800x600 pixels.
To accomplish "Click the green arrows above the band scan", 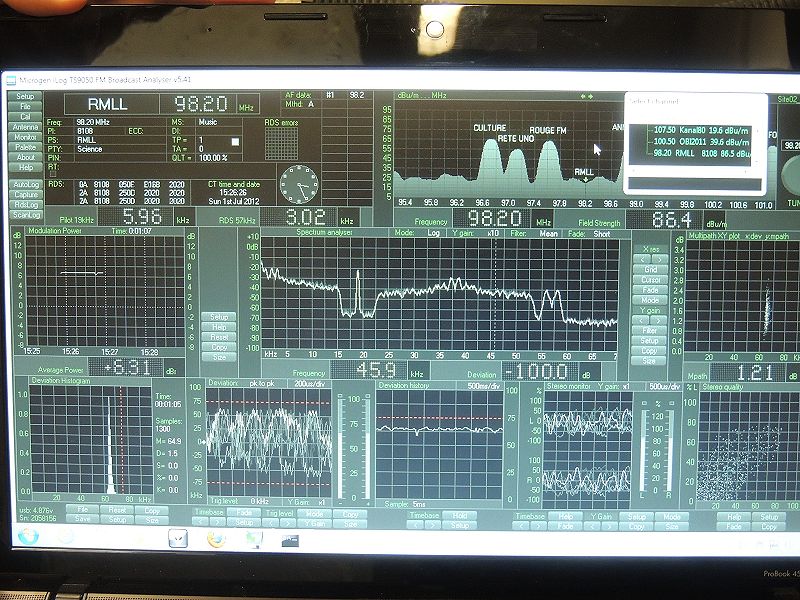I will 587,96.
